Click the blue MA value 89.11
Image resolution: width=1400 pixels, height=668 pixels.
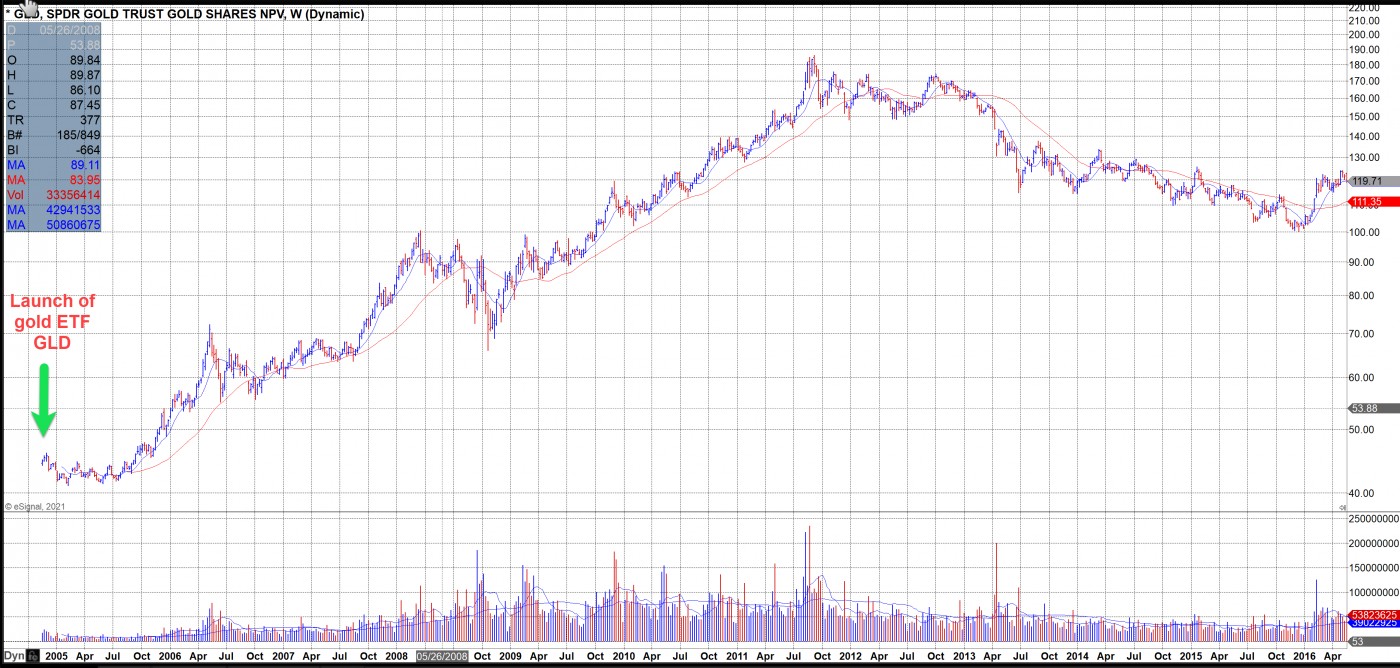pos(85,165)
